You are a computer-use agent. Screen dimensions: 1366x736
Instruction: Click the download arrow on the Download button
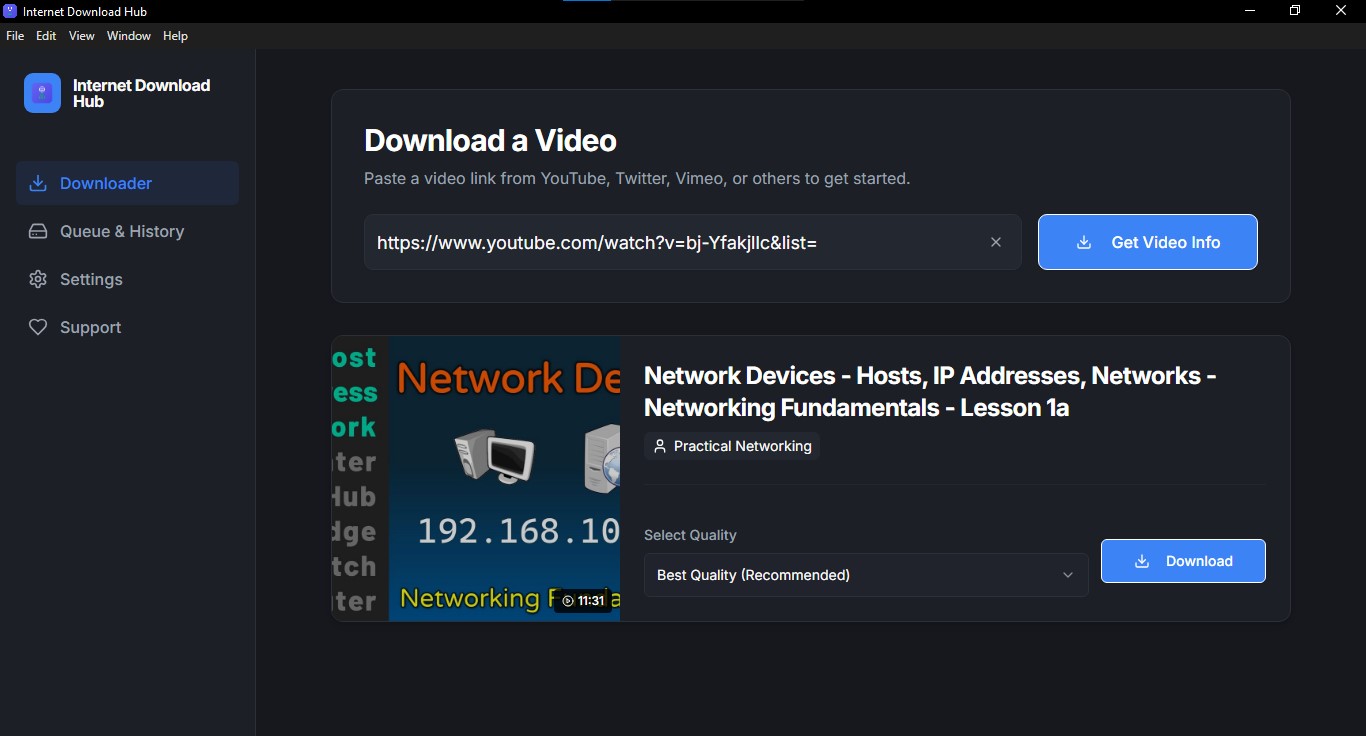pos(1141,561)
